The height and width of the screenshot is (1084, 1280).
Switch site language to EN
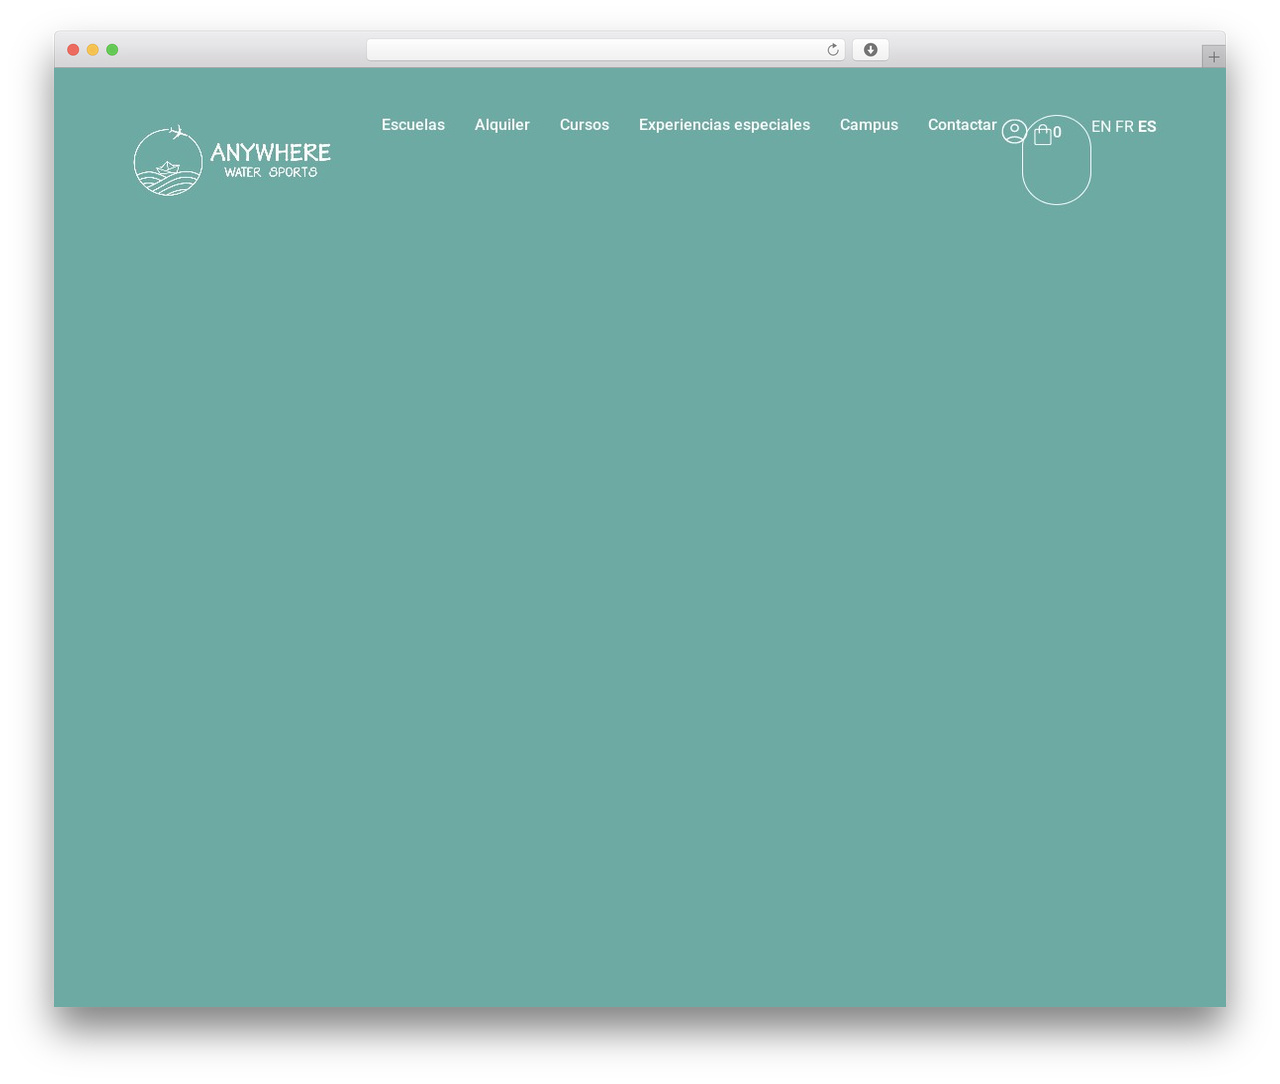click(1101, 127)
